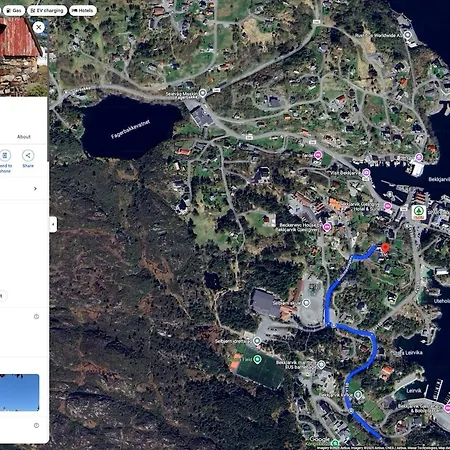Click the grey marker at the northeast dock

coord(407,35)
